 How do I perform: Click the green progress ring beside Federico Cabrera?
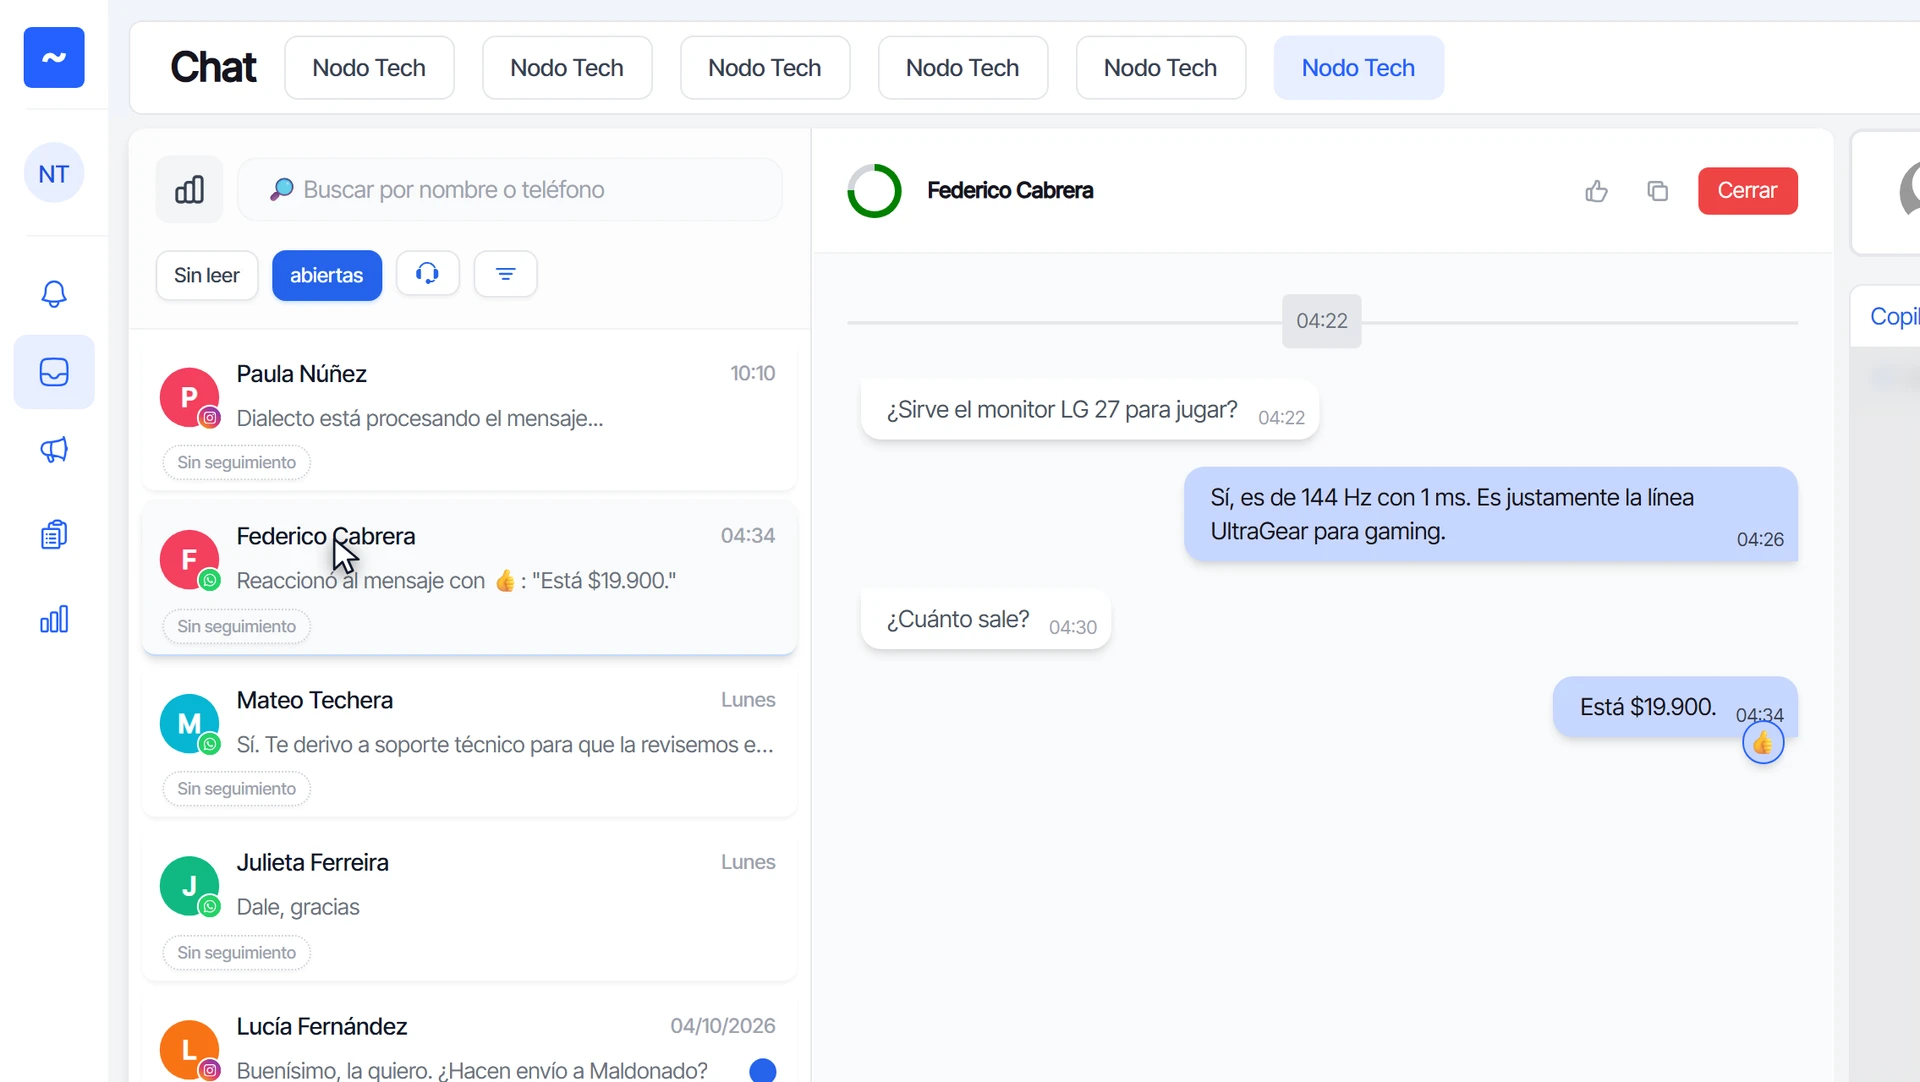875,191
